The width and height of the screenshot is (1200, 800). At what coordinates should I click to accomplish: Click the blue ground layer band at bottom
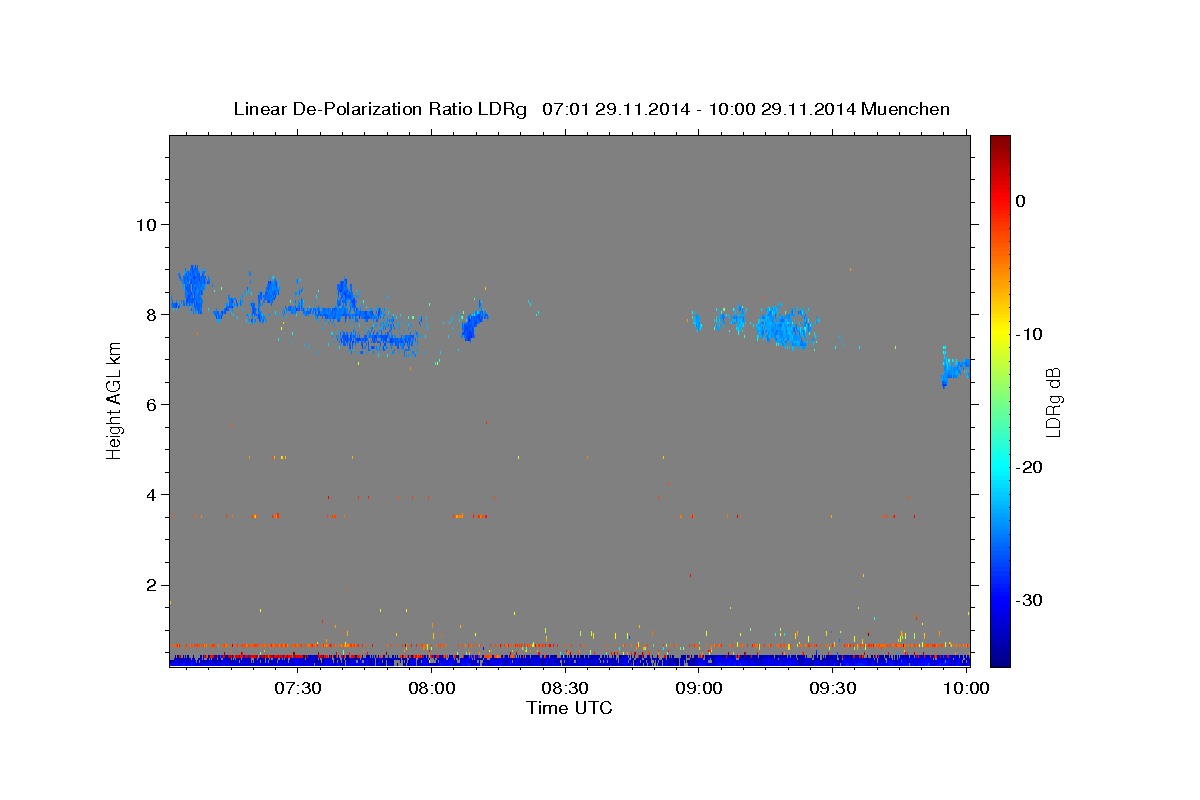click(x=569, y=660)
